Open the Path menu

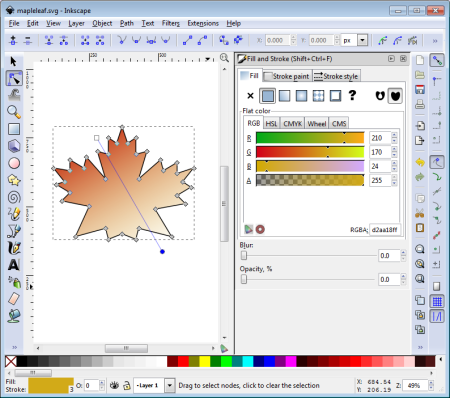click(x=127, y=23)
